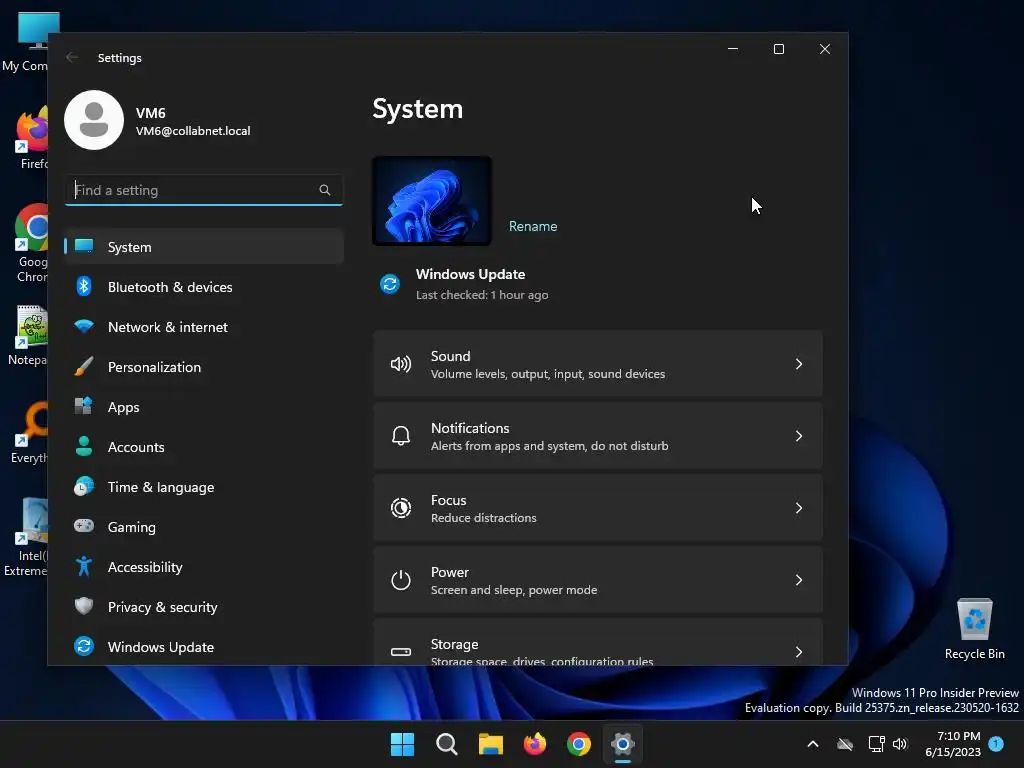This screenshot has width=1024, height=768.
Task: Click the Accessibility figure icon
Action: pyautogui.click(x=84, y=566)
